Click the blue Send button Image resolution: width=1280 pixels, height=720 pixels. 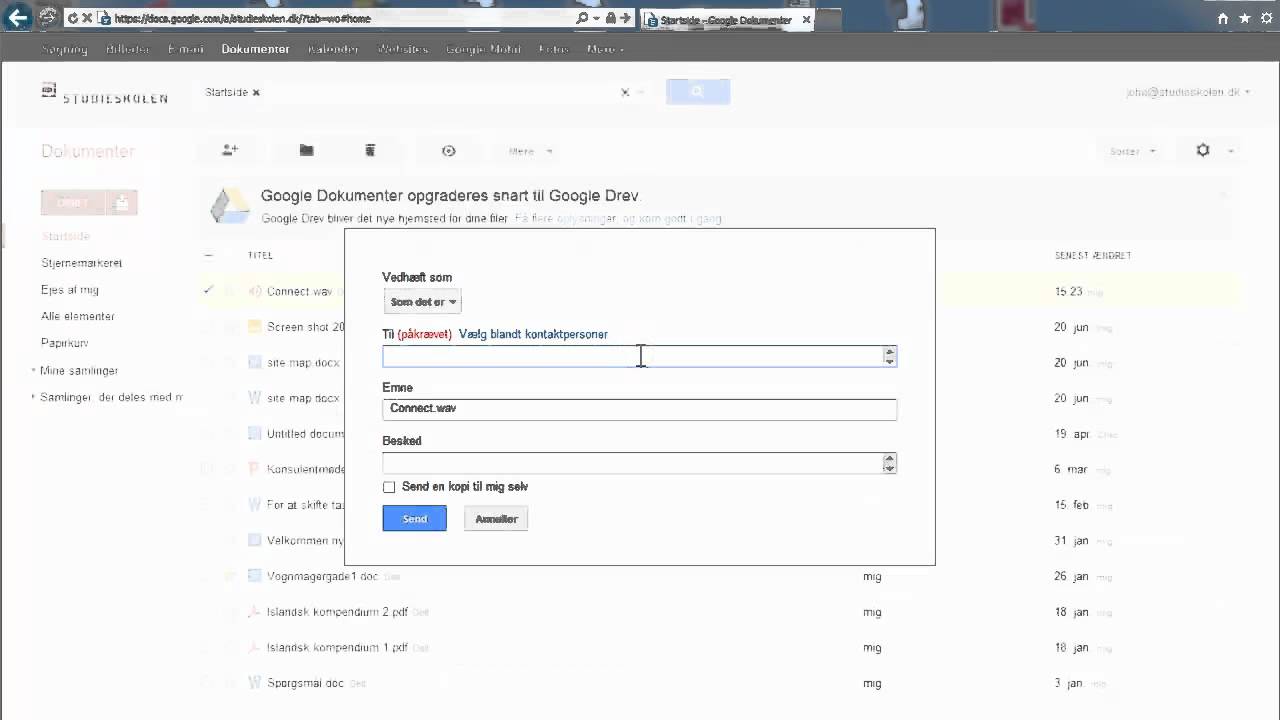click(415, 518)
